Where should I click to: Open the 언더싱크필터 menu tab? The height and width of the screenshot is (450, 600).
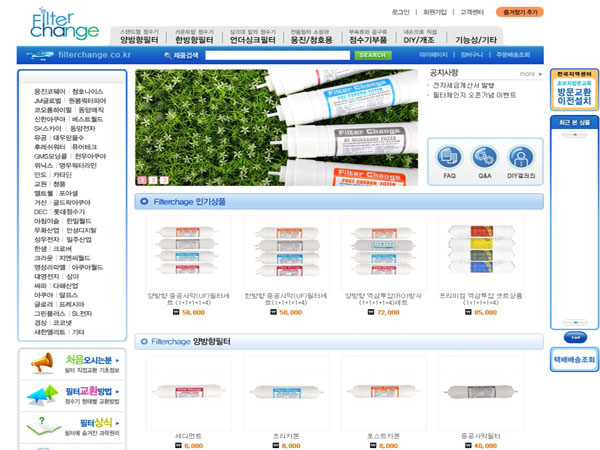click(253, 36)
